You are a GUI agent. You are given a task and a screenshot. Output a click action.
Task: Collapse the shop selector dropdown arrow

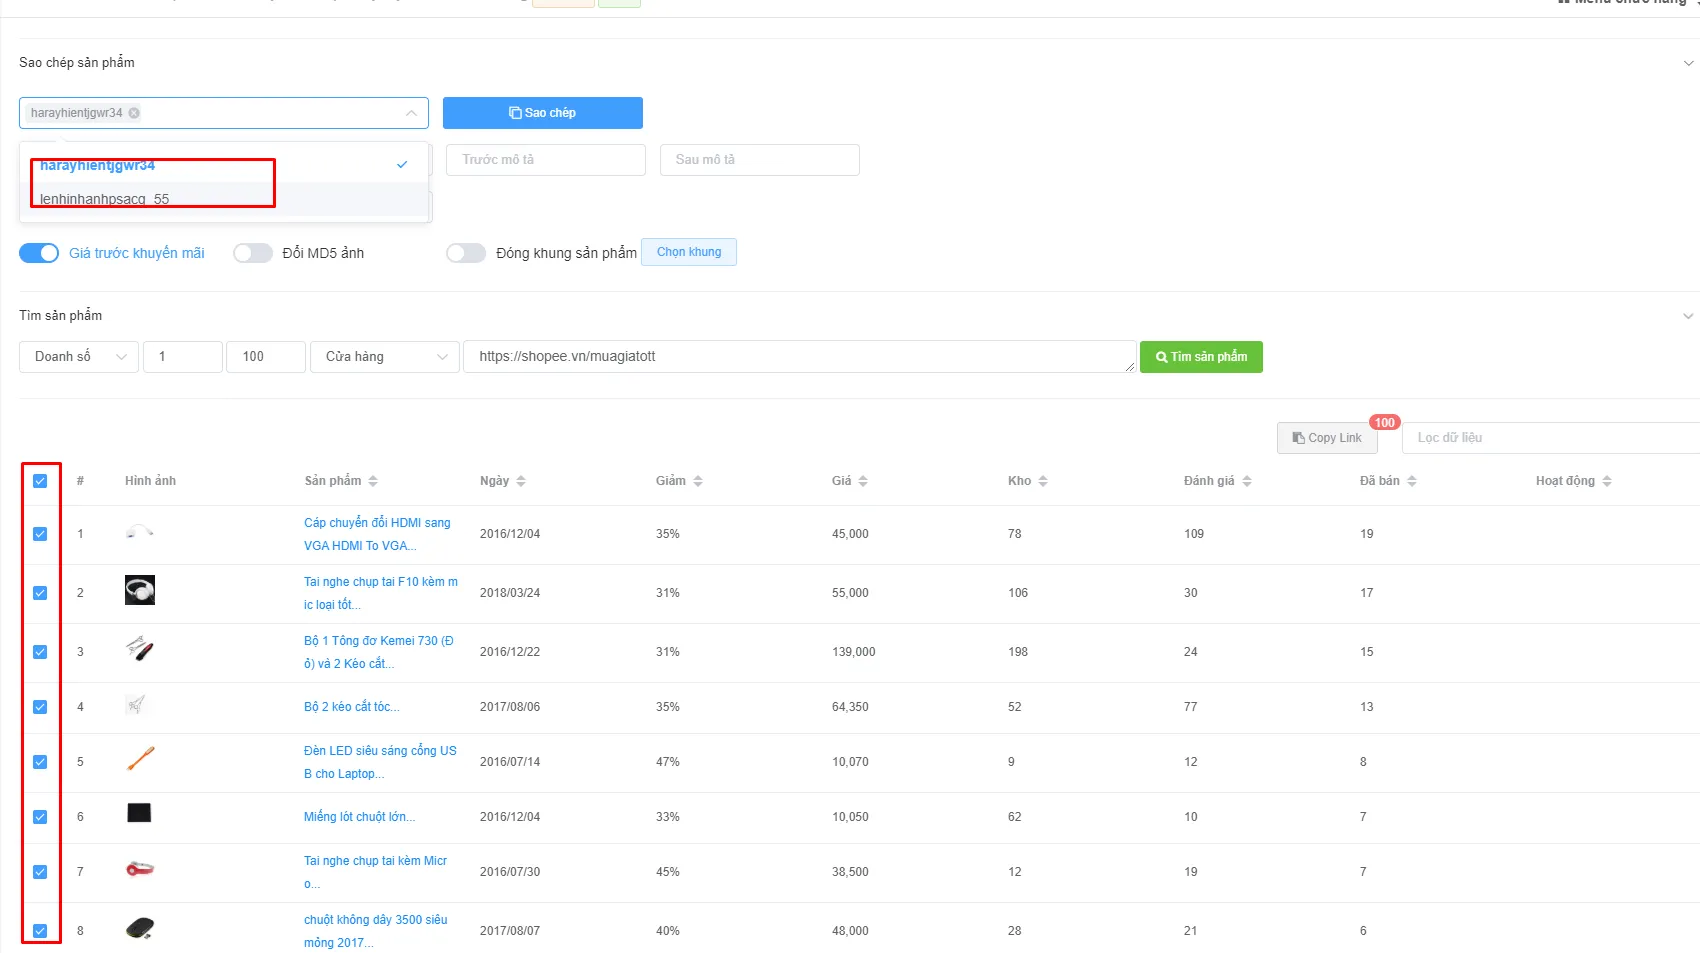411,113
